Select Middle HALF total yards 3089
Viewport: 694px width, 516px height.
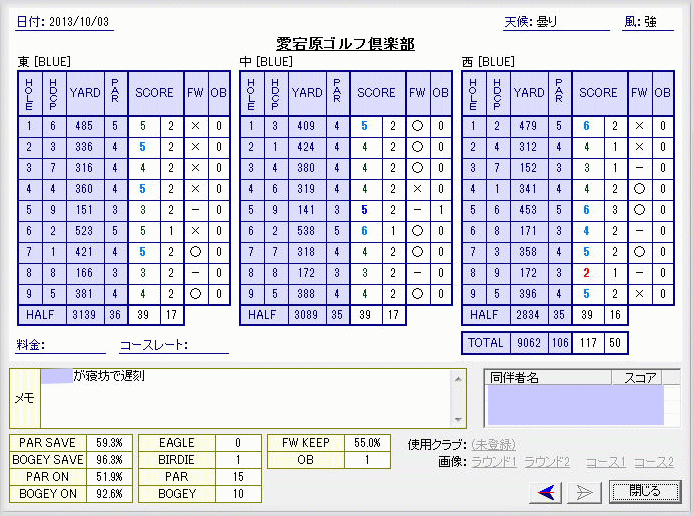click(x=307, y=315)
